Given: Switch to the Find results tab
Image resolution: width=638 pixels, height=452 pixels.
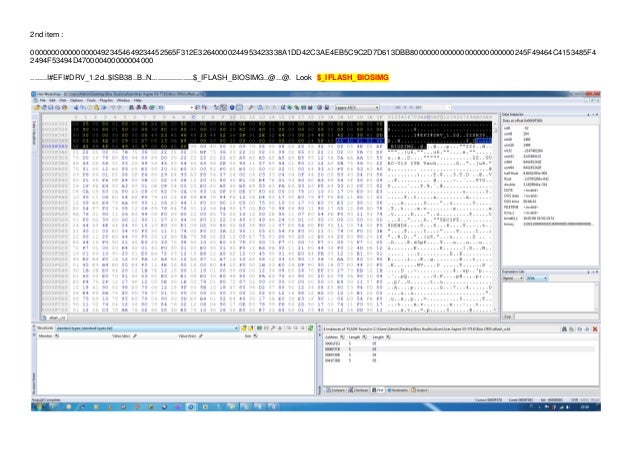Looking at the screenshot, I should [378, 390].
